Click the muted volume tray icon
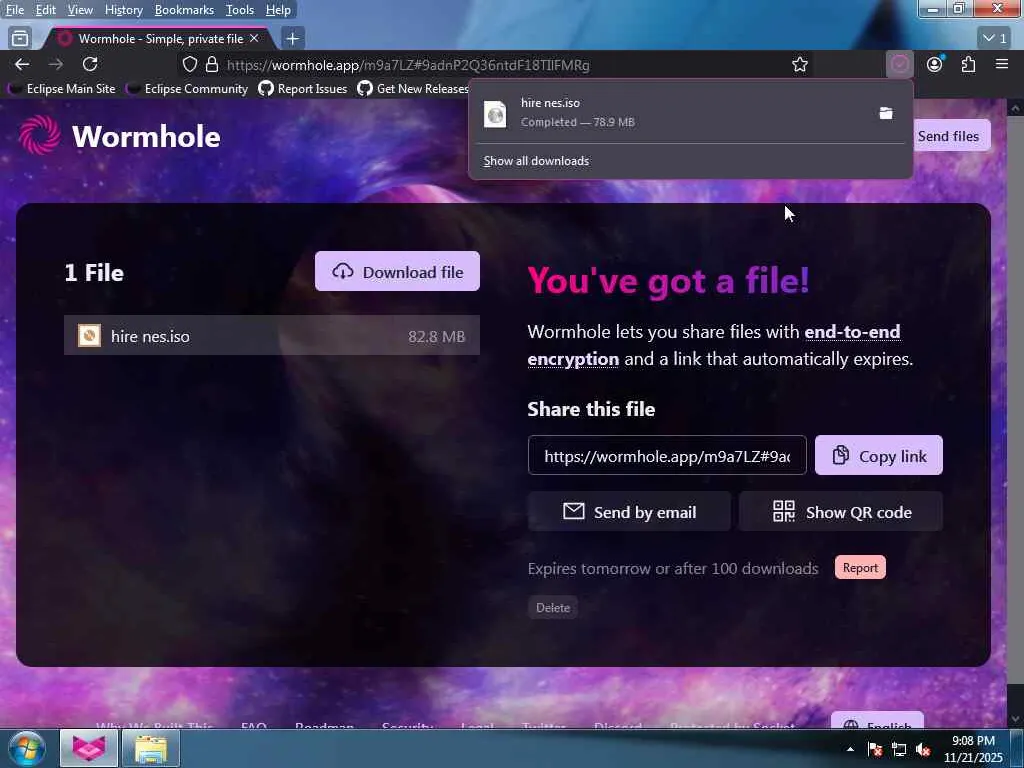The image size is (1024, 768). click(923, 749)
